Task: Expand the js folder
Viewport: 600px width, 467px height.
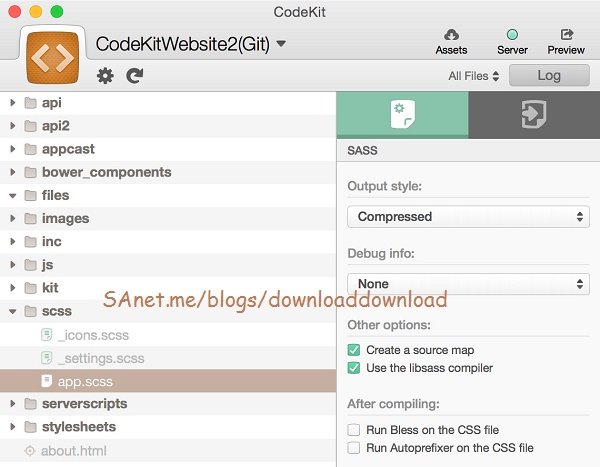Action: coord(13,265)
